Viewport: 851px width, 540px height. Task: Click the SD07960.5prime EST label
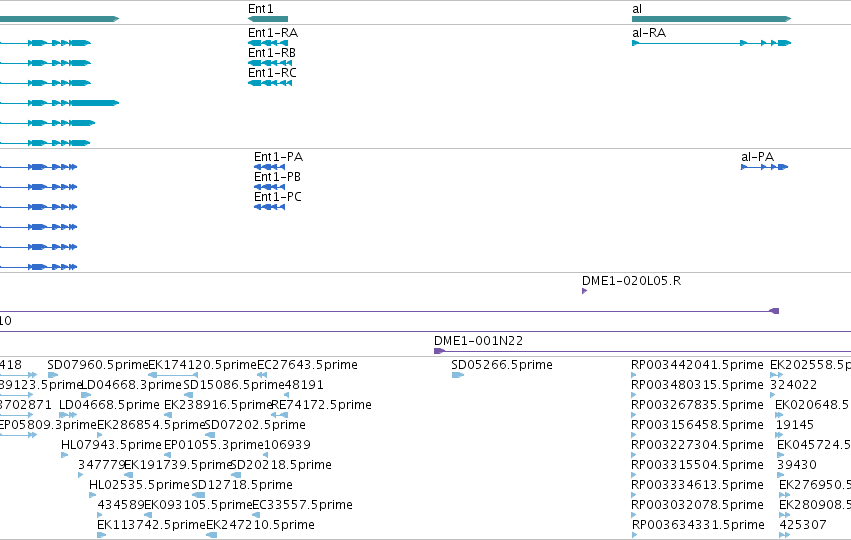(x=98, y=365)
